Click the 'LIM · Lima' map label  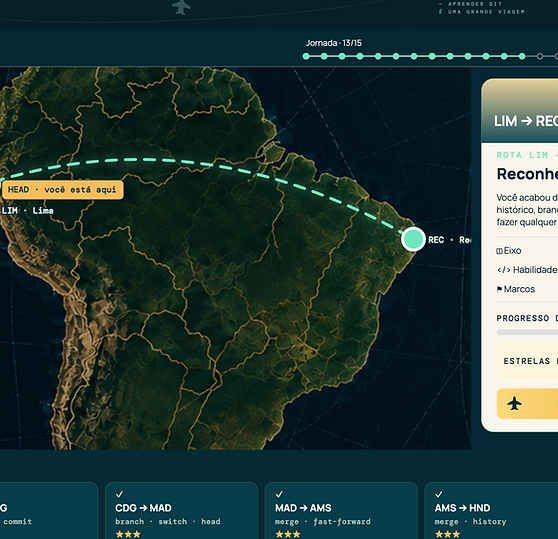tap(27, 211)
